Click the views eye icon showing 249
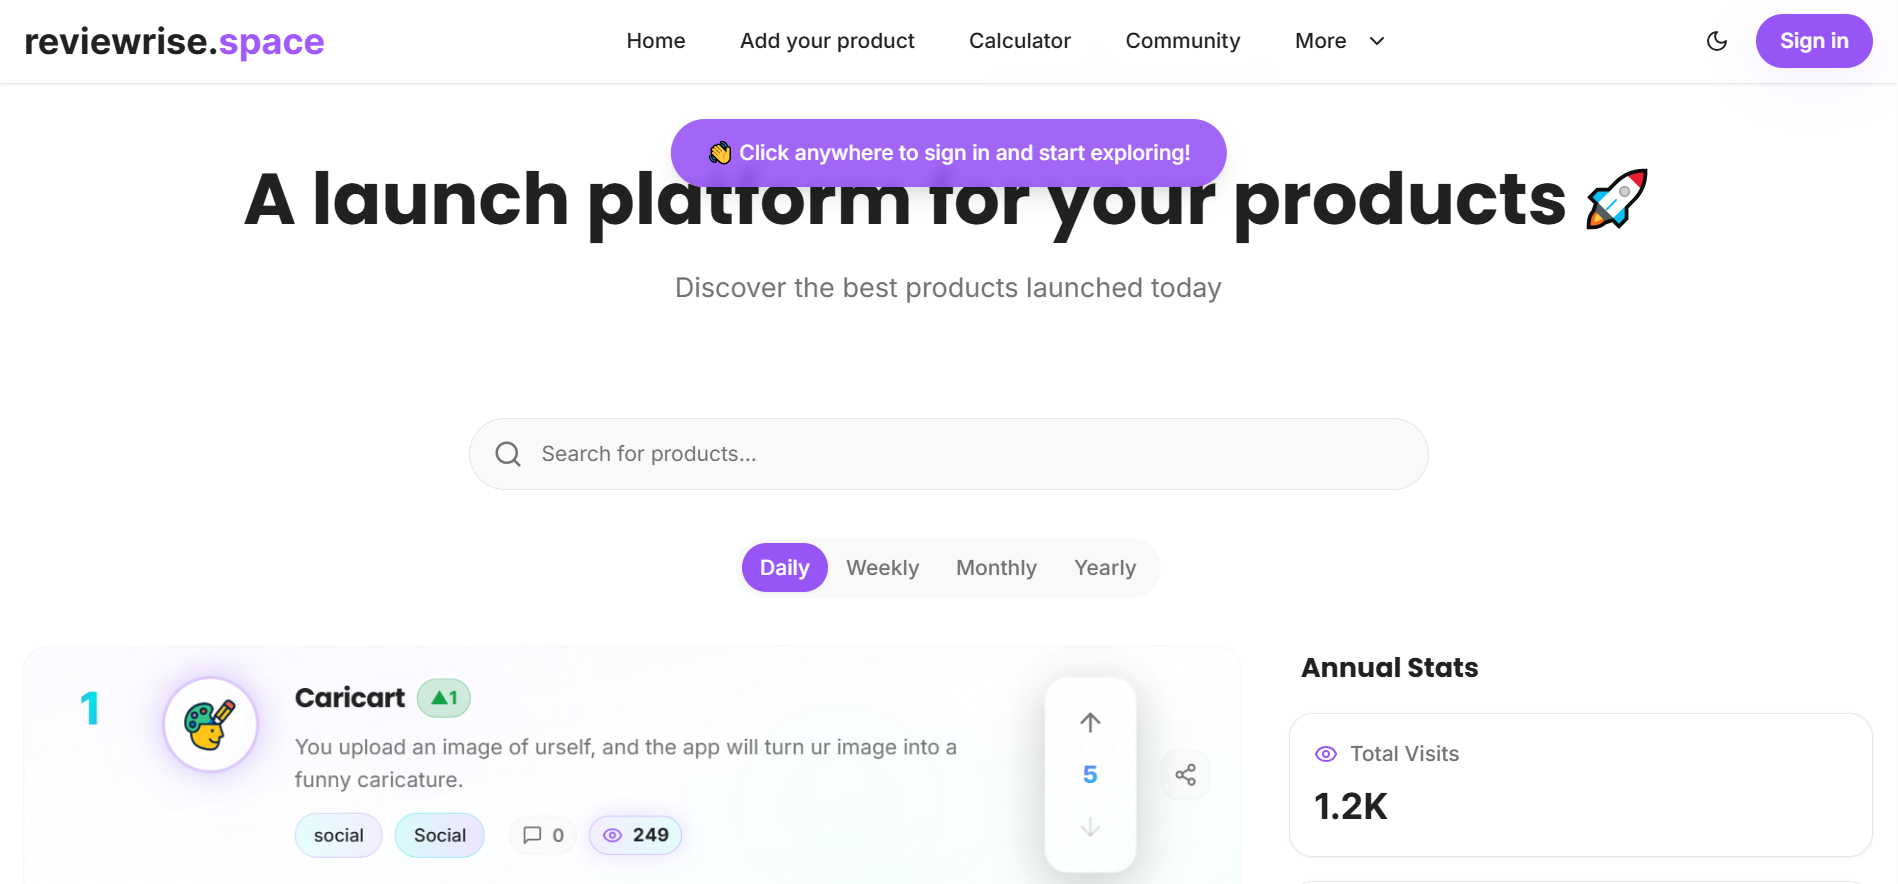 [x=611, y=835]
